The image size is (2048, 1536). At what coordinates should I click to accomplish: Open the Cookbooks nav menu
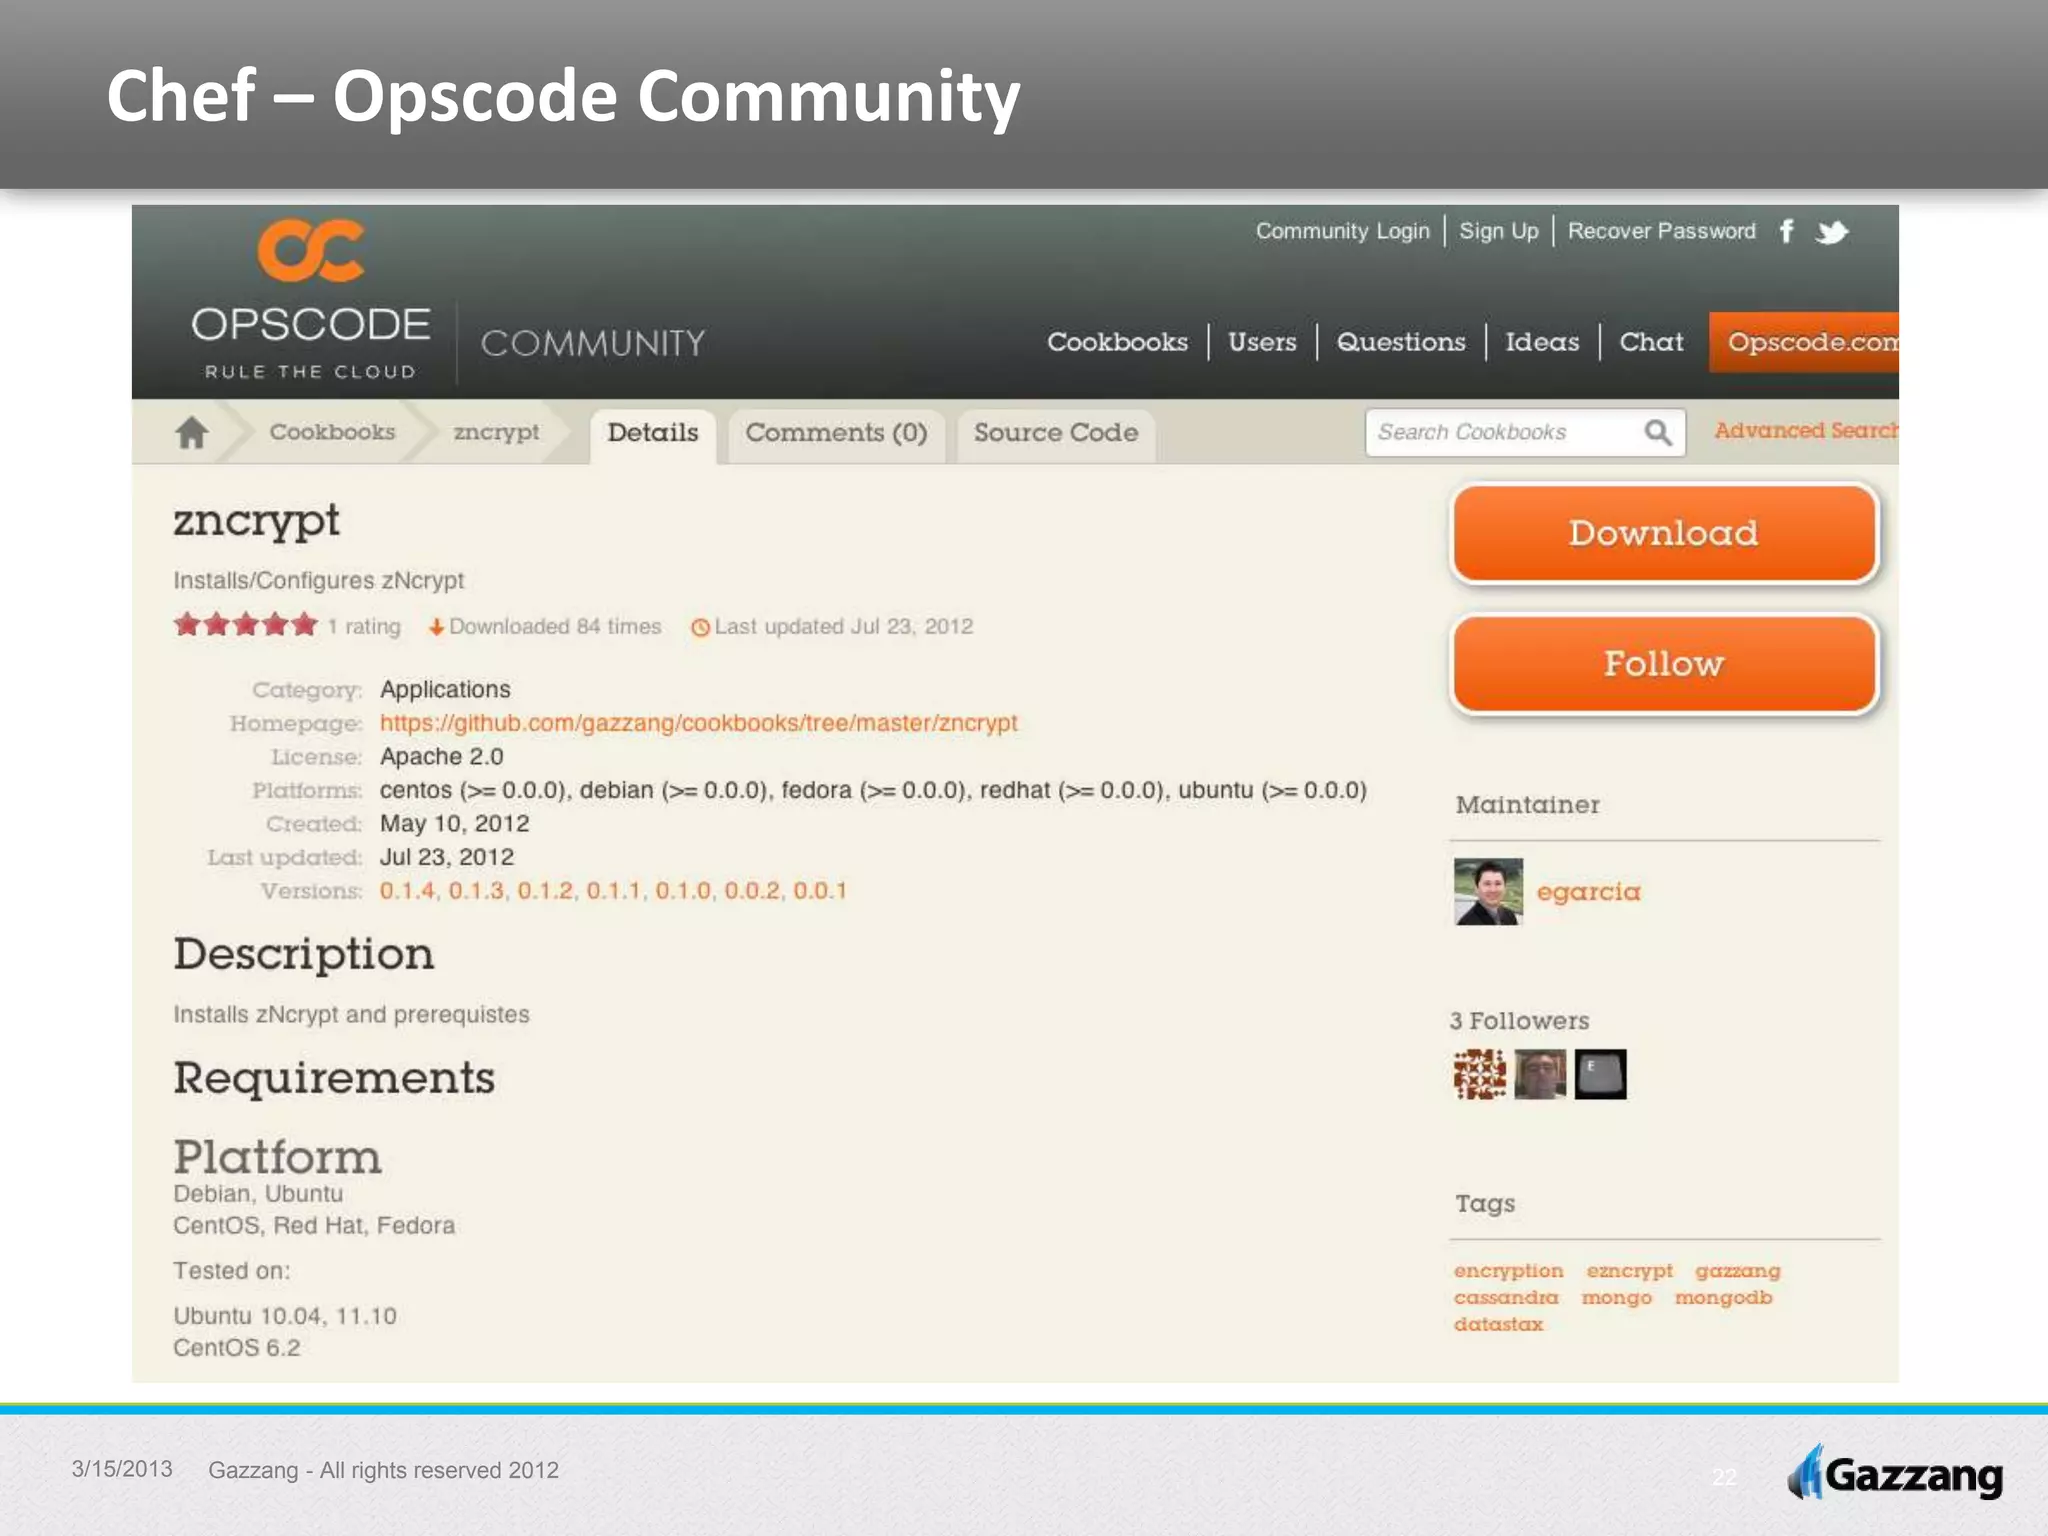click(1117, 342)
